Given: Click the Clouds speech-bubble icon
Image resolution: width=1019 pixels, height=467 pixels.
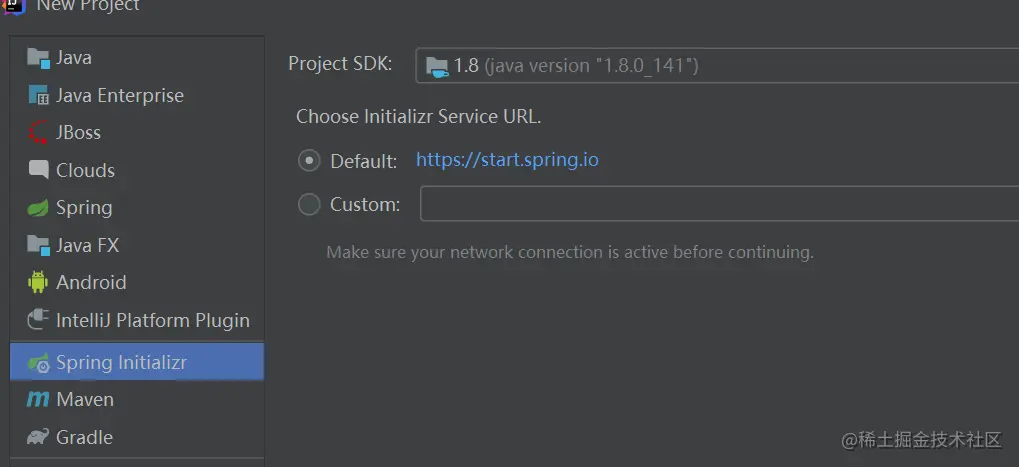Looking at the screenshot, I should tap(38, 170).
